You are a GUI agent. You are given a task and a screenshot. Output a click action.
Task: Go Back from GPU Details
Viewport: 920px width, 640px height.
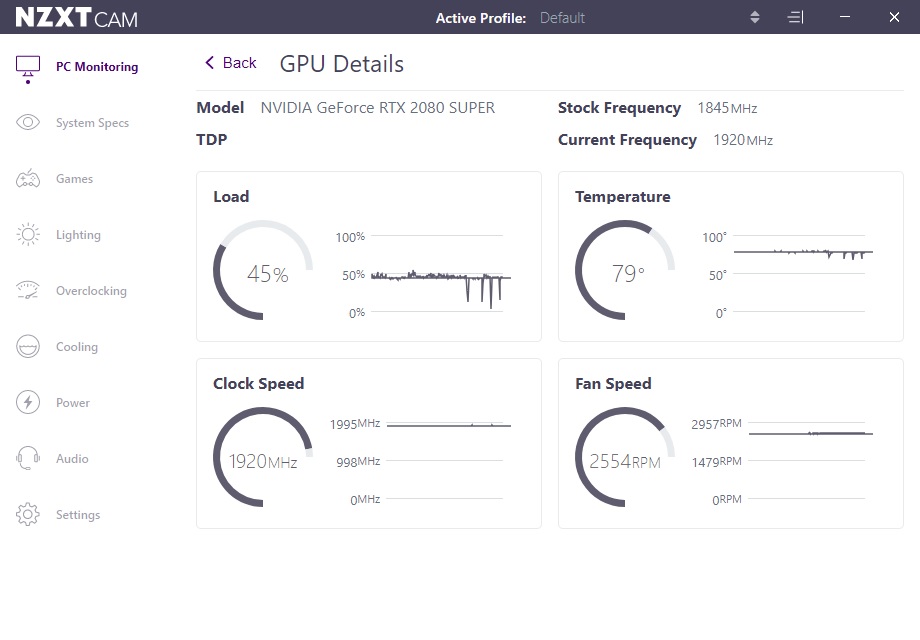click(x=231, y=63)
